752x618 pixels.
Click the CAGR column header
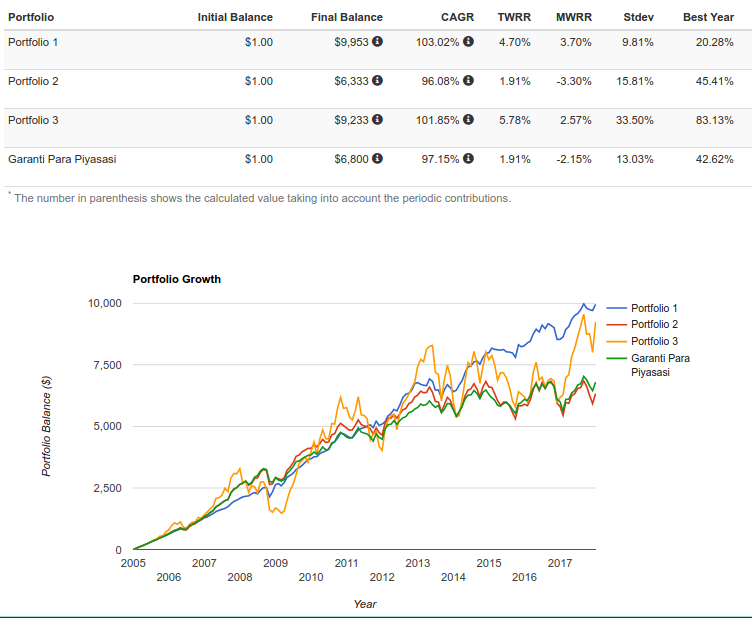[x=458, y=17]
